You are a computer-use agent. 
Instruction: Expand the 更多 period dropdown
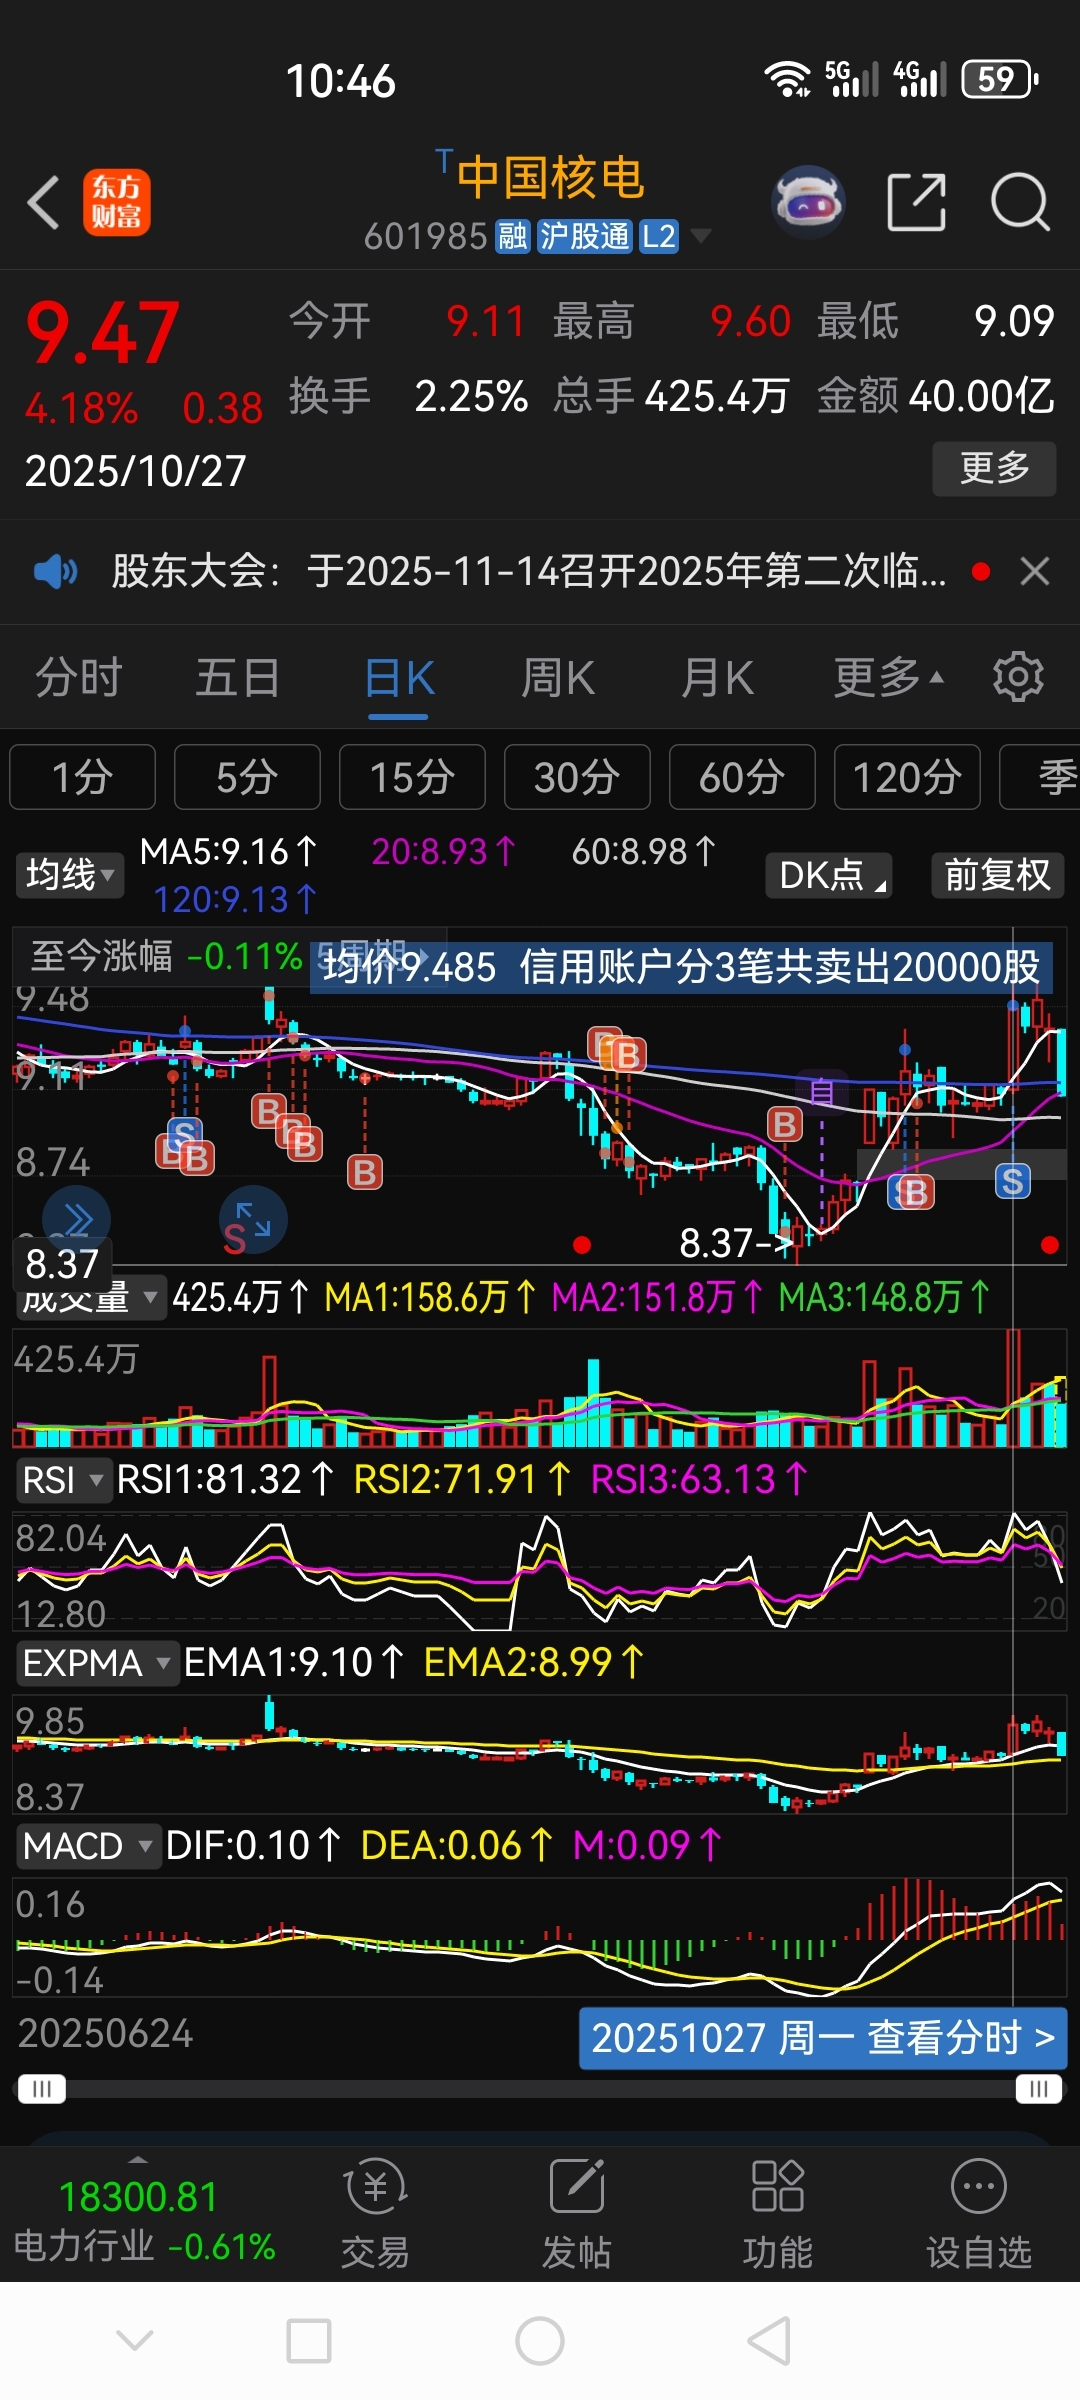pyautogui.click(x=889, y=677)
